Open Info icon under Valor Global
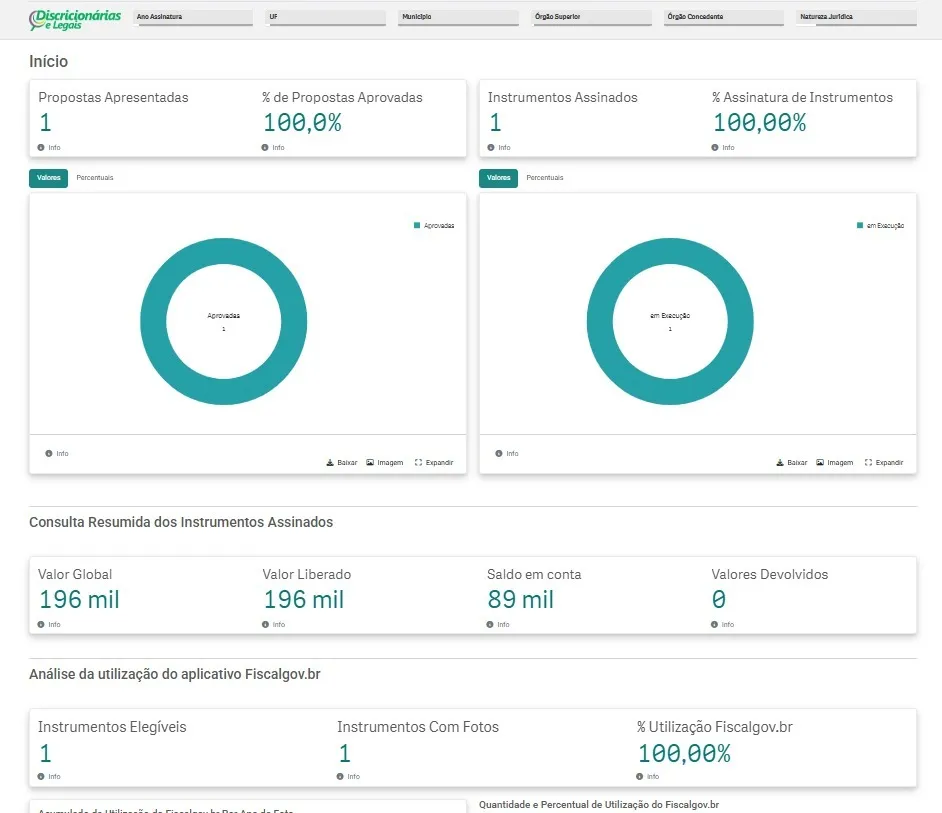The image size is (942, 813). [x=41, y=624]
